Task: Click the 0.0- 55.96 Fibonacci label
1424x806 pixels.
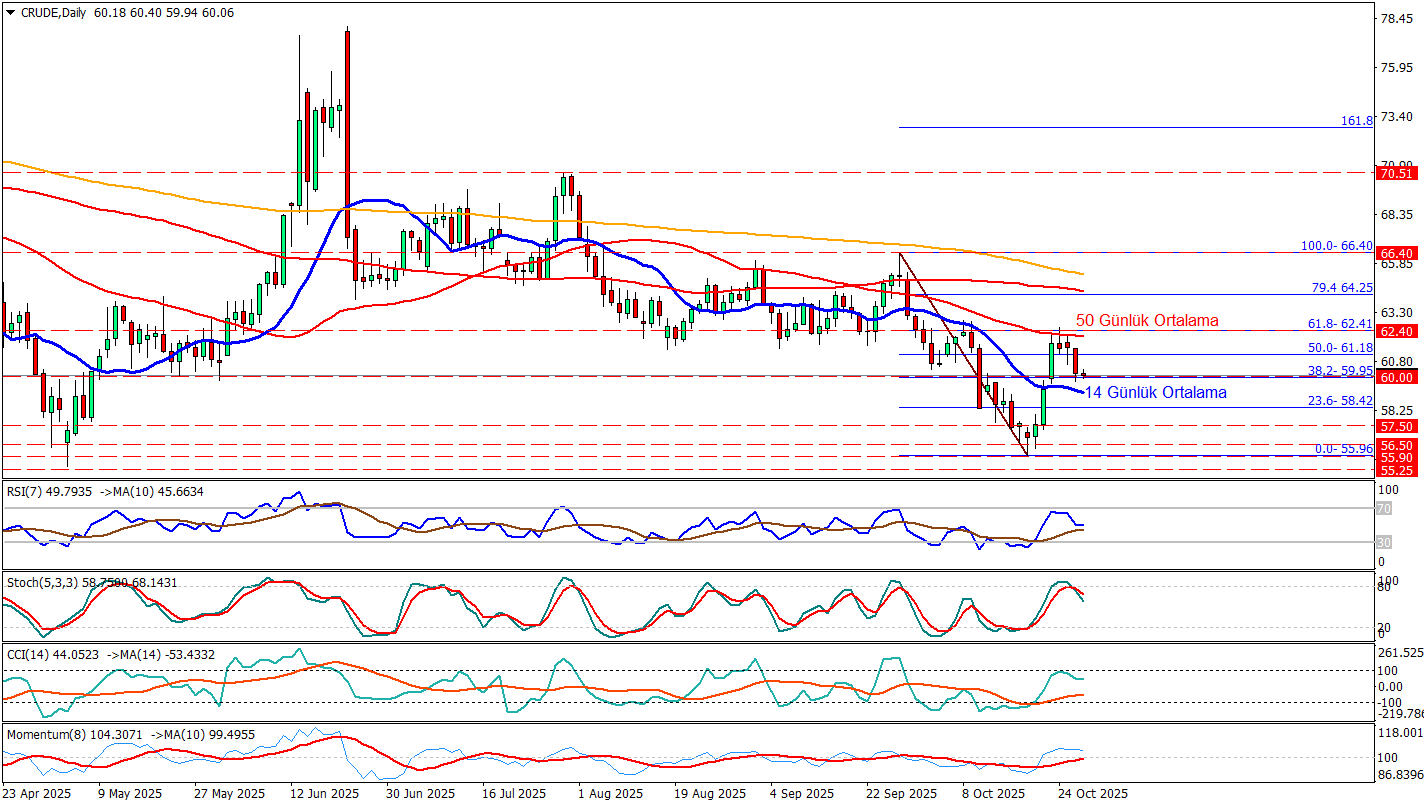Action: 1341,449
